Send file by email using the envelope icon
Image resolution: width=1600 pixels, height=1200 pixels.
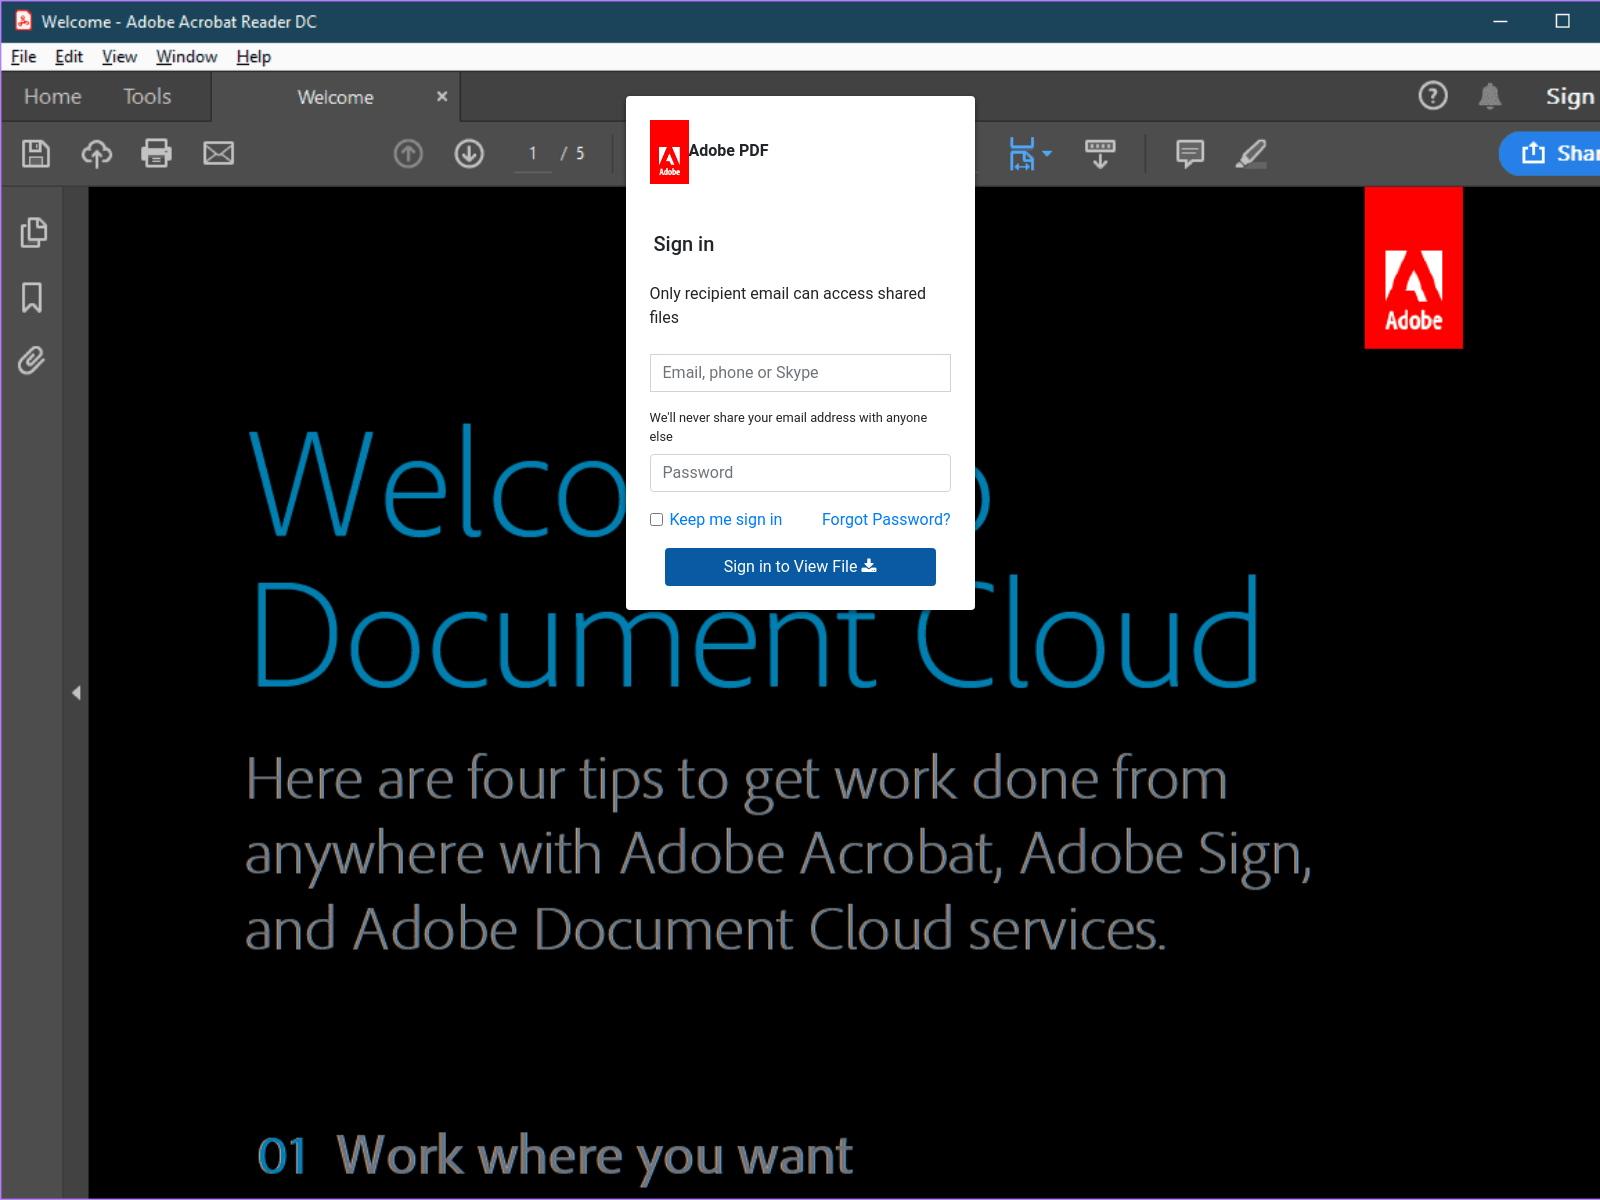click(x=218, y=153)
